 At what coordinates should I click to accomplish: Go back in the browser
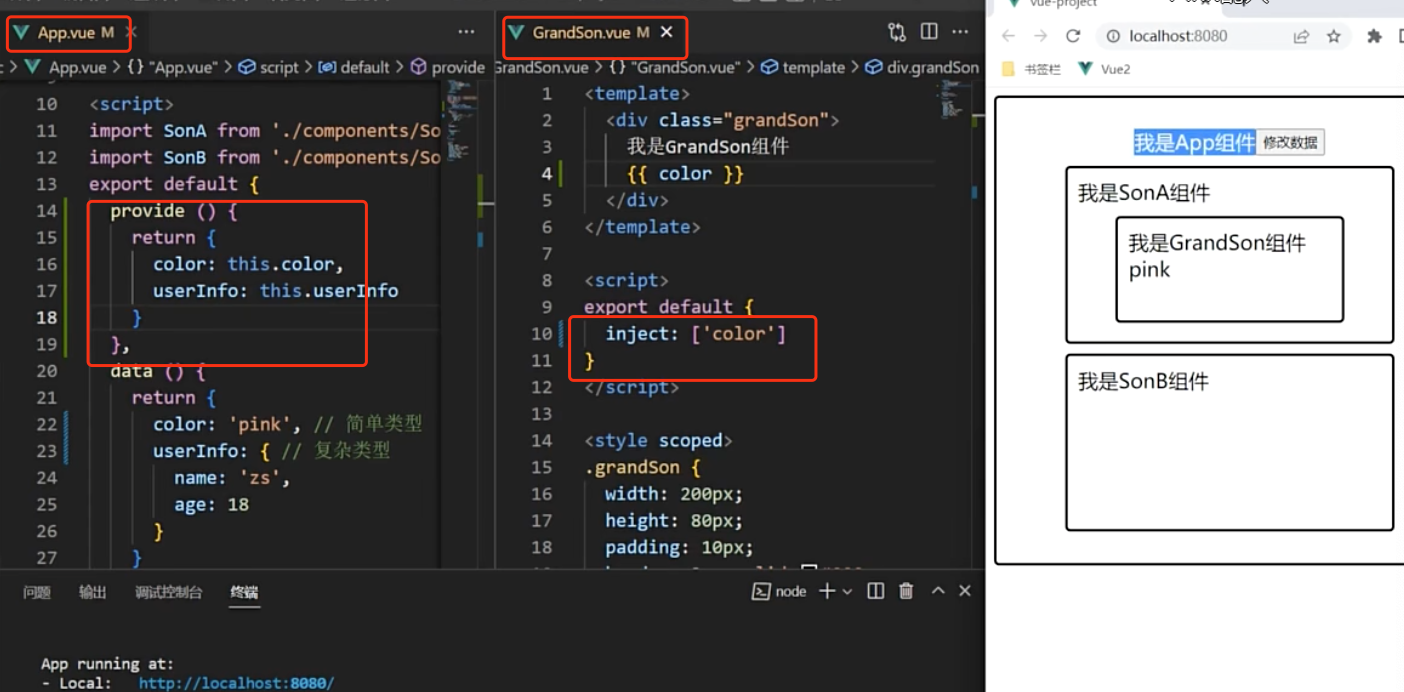(1008, 36)
